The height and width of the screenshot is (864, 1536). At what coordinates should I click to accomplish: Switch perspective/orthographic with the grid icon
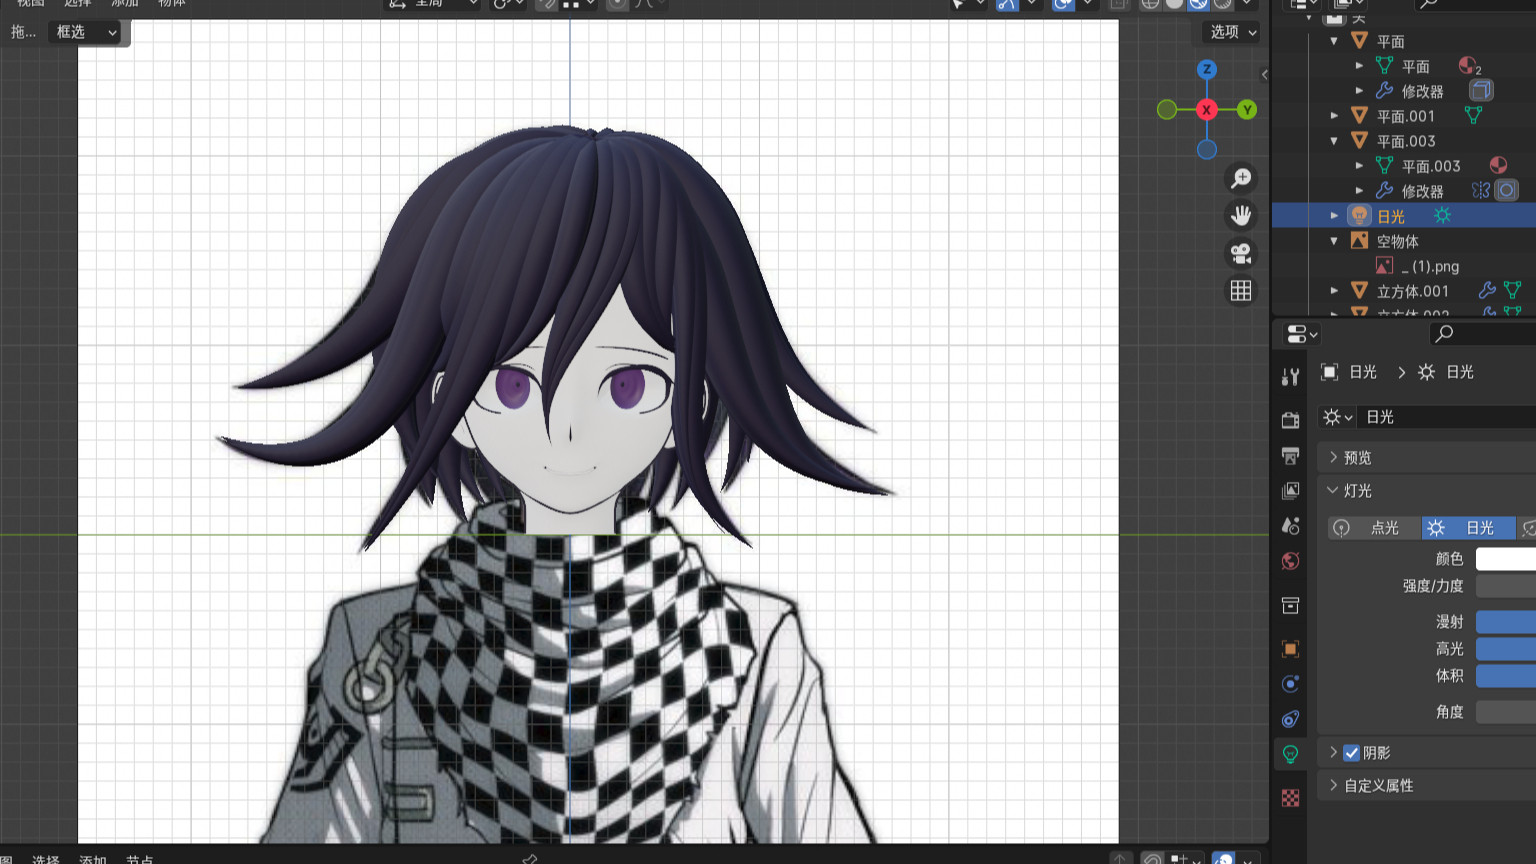tap(1241, 291)
